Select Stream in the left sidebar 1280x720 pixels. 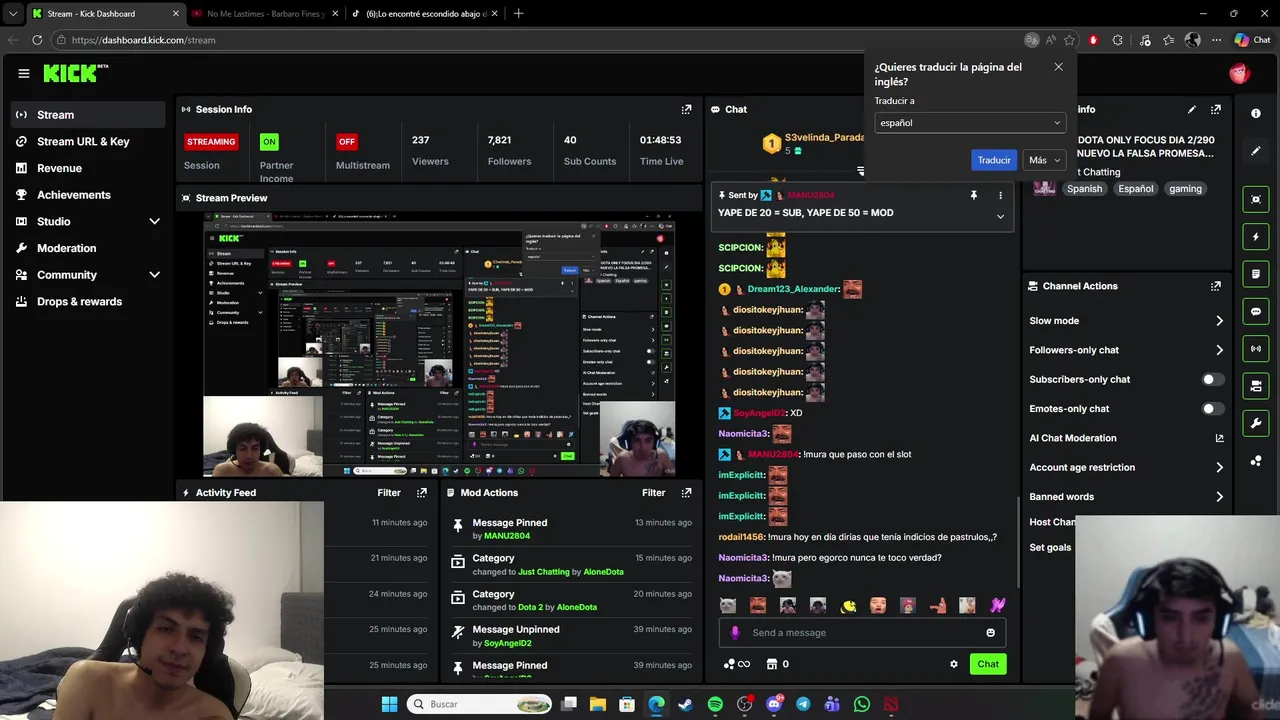tap(88, 115)
